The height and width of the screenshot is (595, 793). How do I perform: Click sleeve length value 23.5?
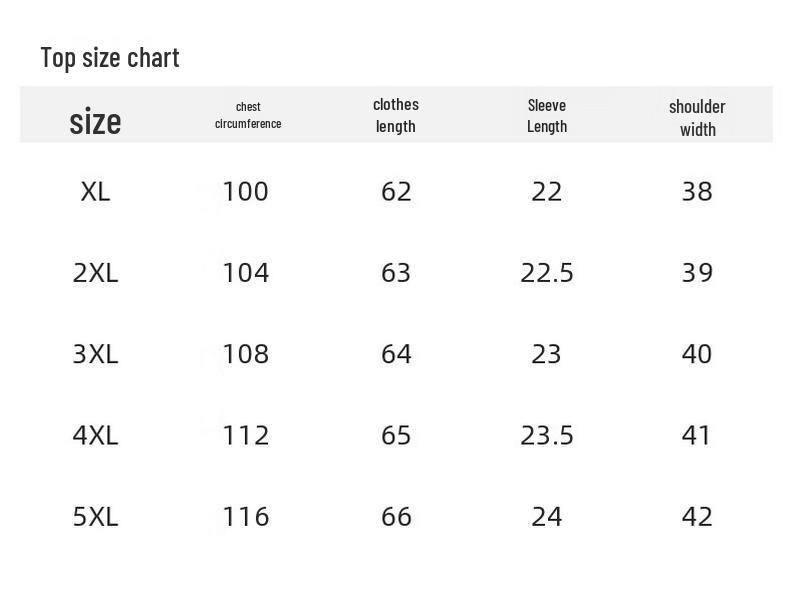tap(547, 435)
